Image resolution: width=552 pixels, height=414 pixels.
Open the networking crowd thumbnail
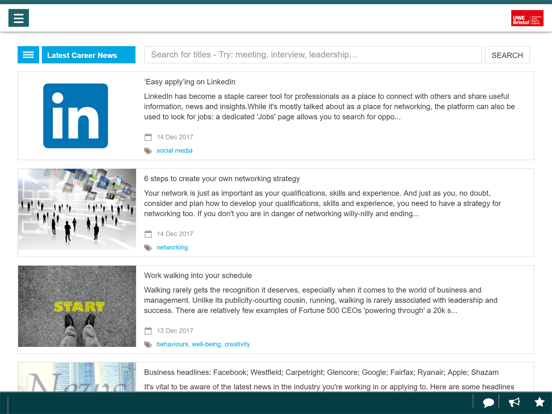coord(77,209)
